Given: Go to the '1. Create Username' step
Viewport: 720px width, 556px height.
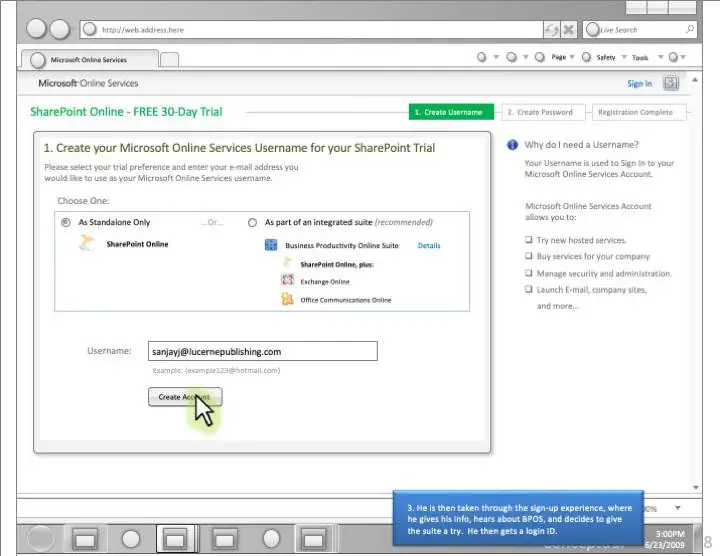Looking at the screenshot, I should (451, 112).
